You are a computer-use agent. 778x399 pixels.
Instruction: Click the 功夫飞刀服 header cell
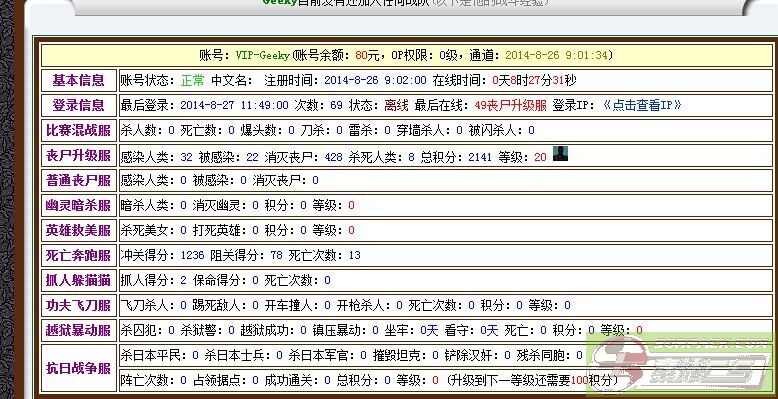coord(78,305)
